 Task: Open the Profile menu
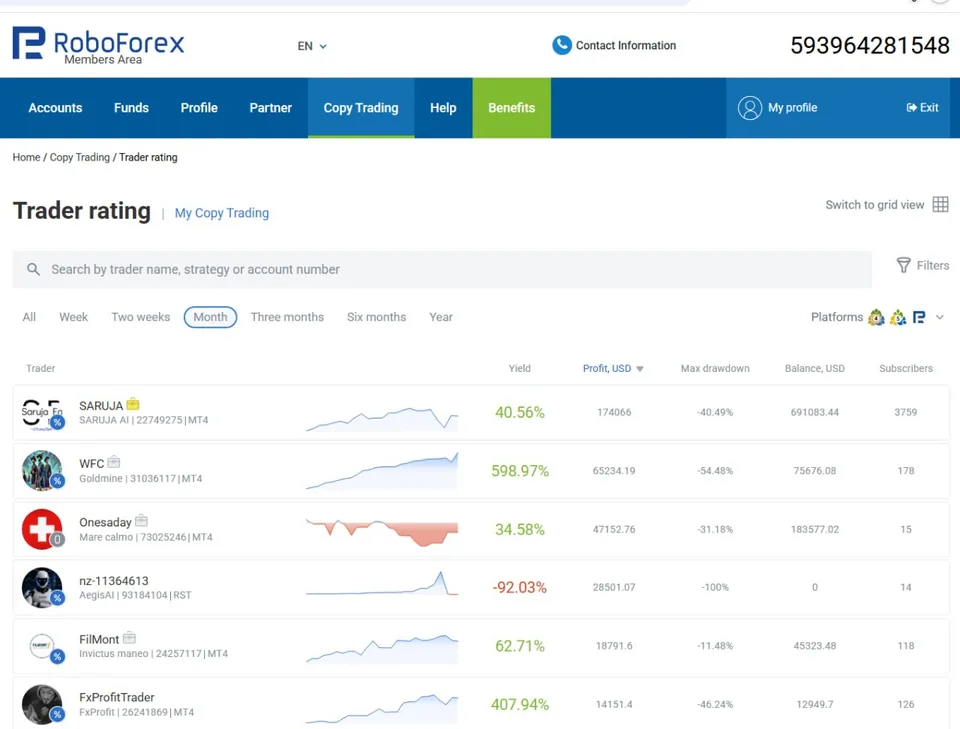(x=199, y=108)
